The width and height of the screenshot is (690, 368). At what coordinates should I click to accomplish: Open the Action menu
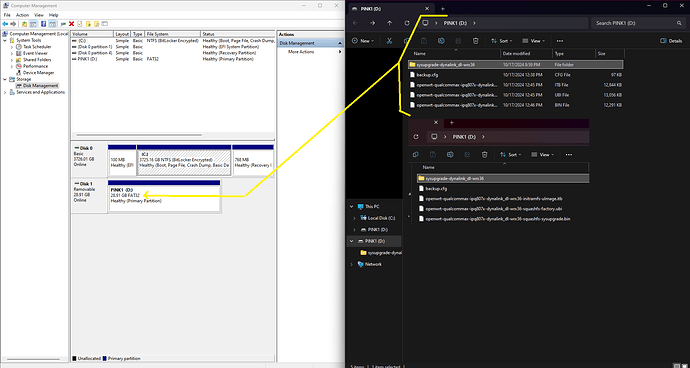click(x=22, y=15)
